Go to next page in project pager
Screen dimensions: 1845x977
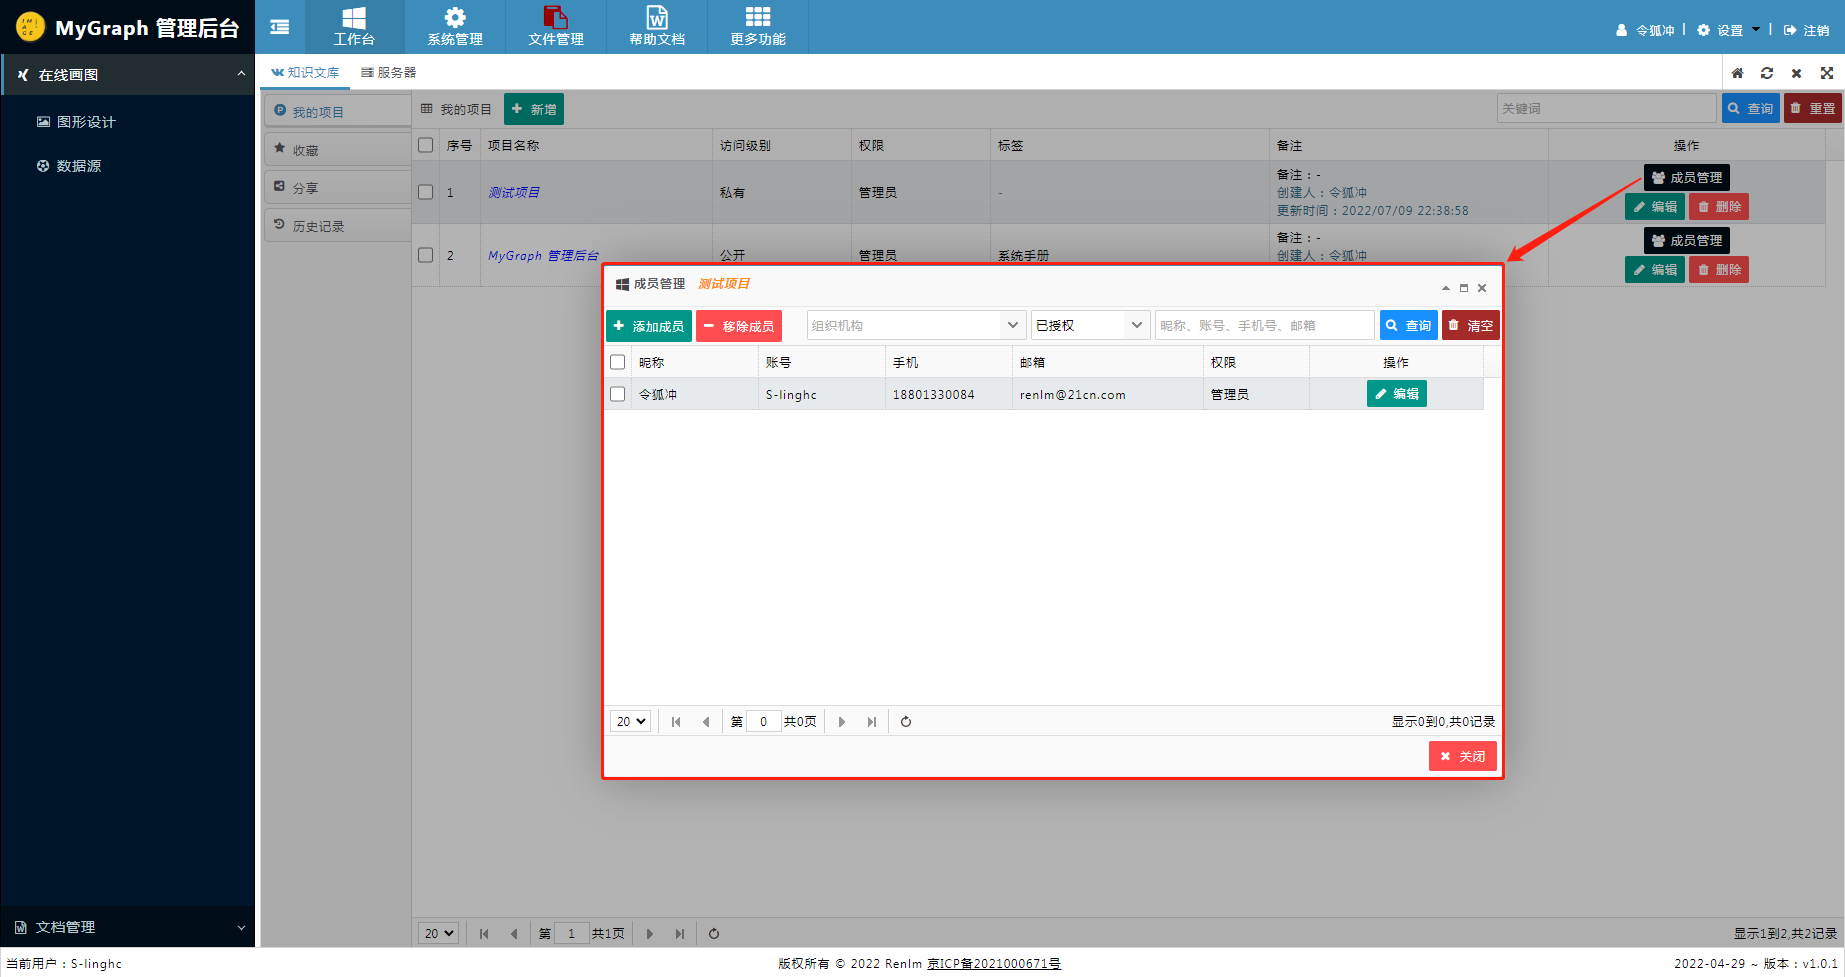click(650, 934)
